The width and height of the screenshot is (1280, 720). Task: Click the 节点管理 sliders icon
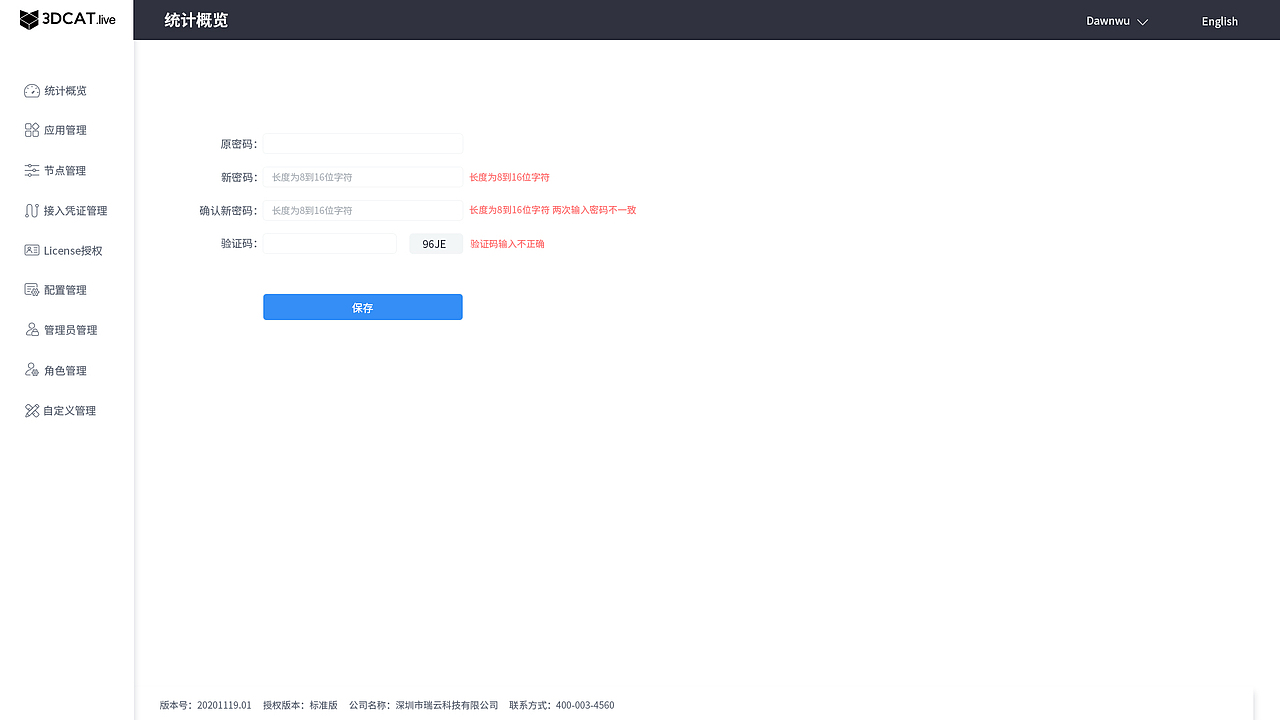pos(32,171)
